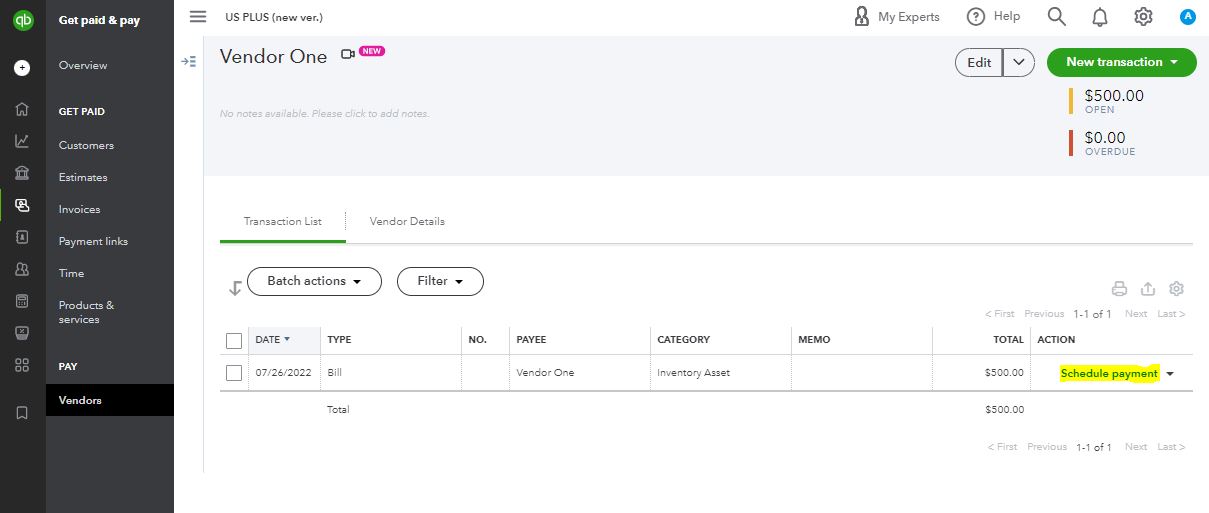Open the icon below the calculator
This screenshot has height=513, width=1209.
[x=22, y=332]
